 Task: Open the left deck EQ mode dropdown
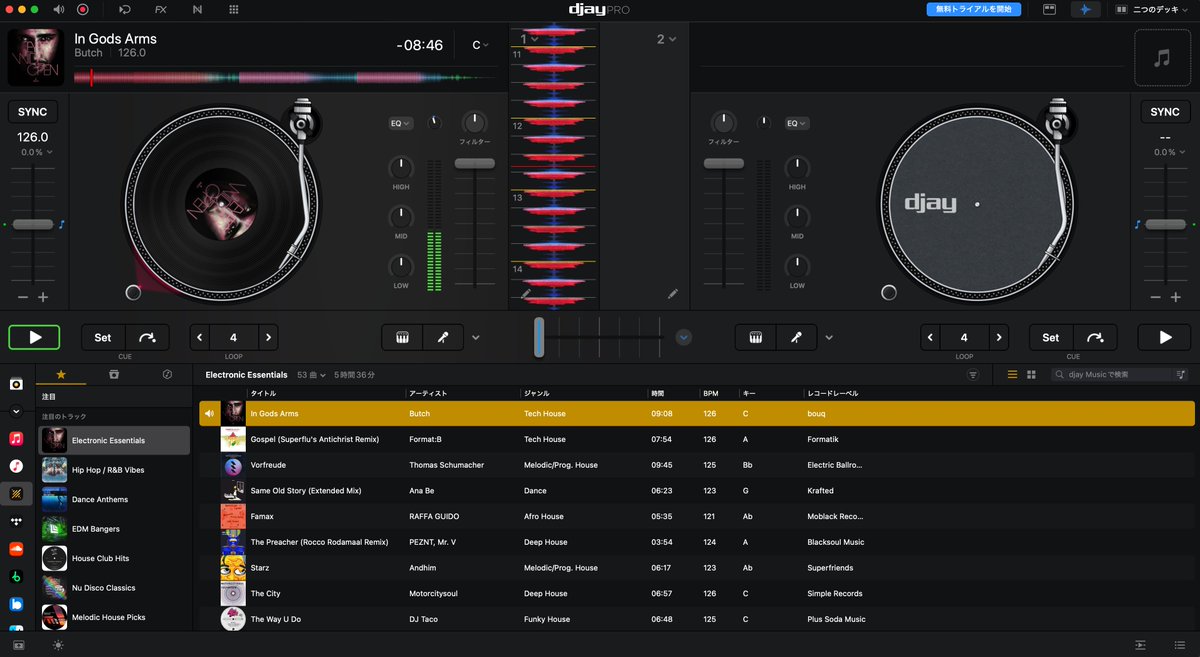pos(401,123)
